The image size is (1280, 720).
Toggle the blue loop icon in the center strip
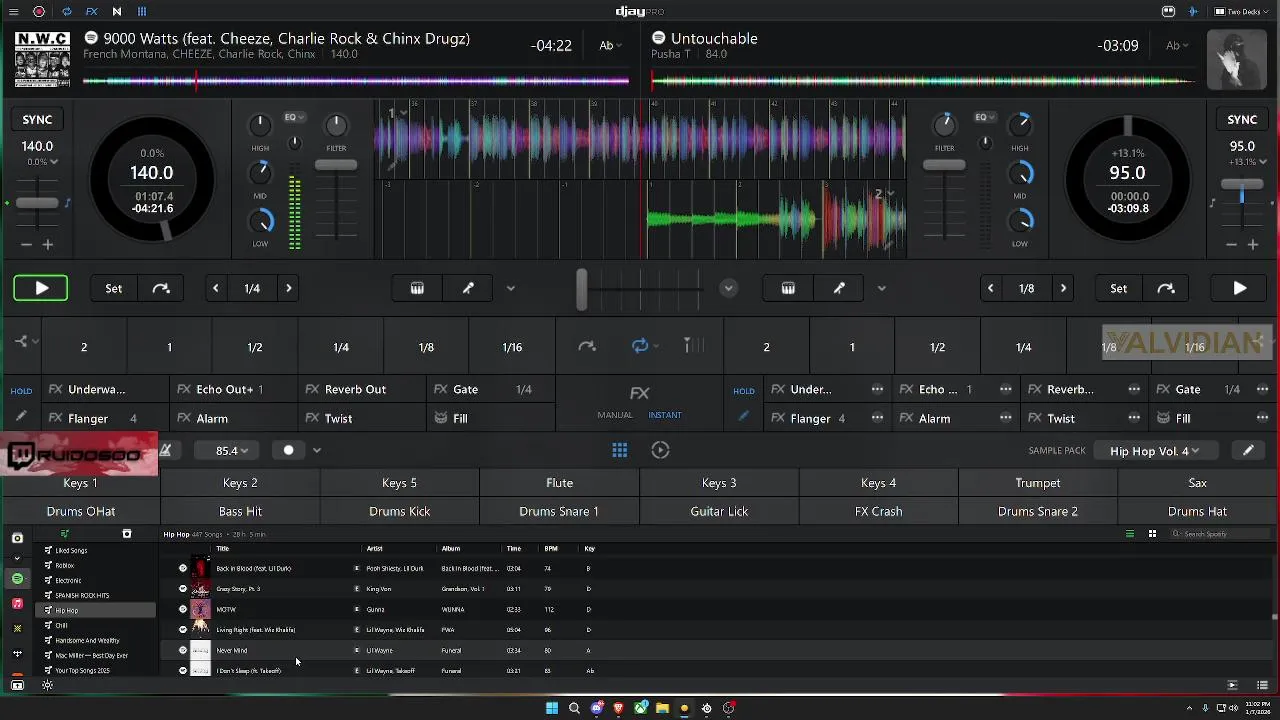coord(640,346)
